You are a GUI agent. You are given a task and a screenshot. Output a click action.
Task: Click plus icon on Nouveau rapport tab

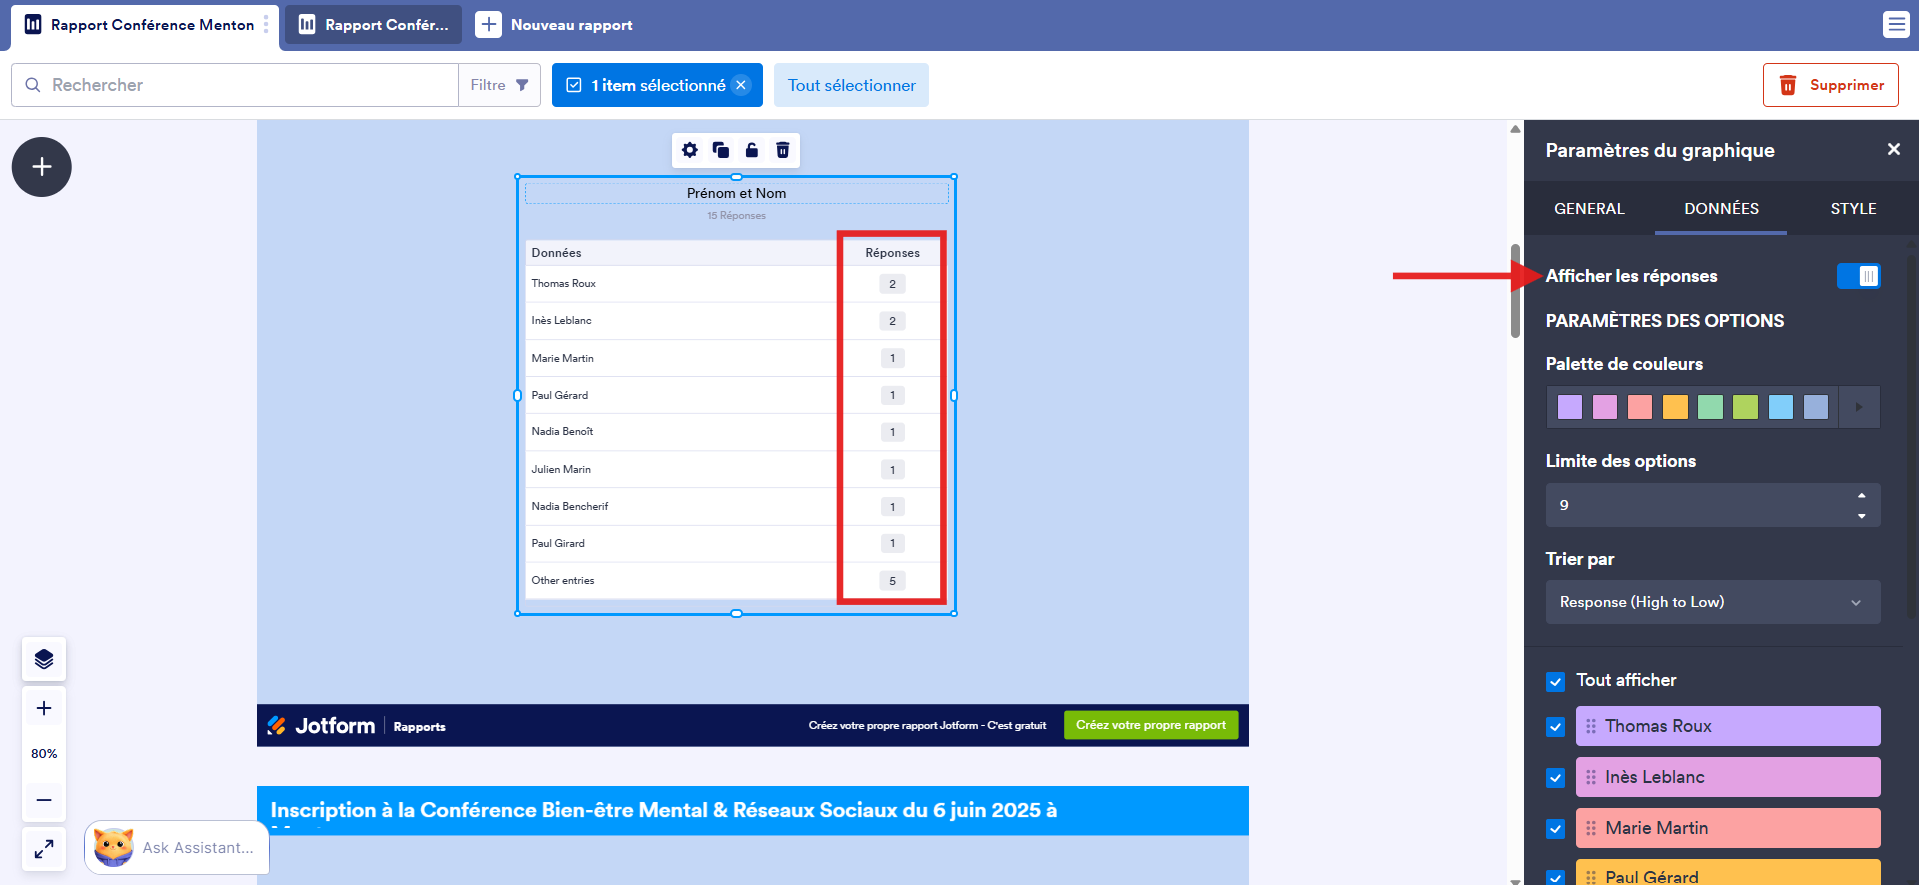488,25
